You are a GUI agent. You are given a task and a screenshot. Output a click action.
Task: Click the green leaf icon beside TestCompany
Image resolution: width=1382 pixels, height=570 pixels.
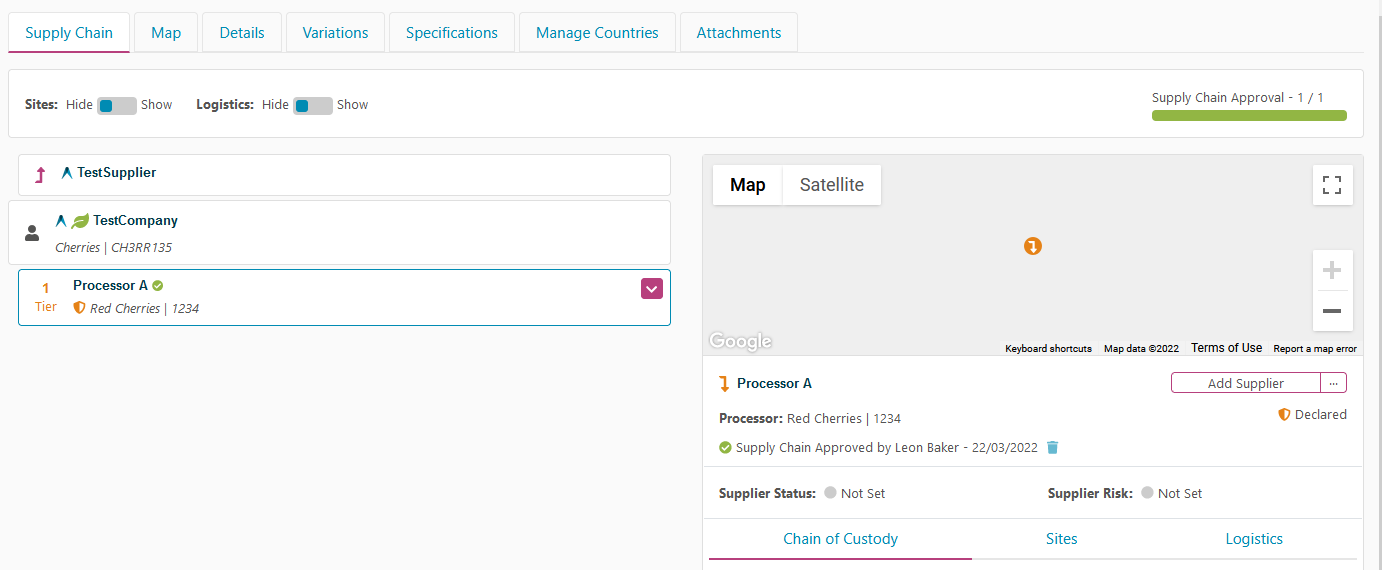[80, 221]
